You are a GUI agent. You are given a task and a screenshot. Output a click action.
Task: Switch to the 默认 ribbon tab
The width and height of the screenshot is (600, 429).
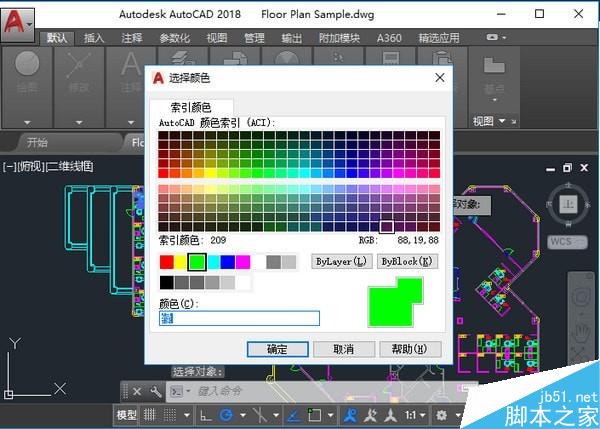pyautogui.click(x=57, y=38)
